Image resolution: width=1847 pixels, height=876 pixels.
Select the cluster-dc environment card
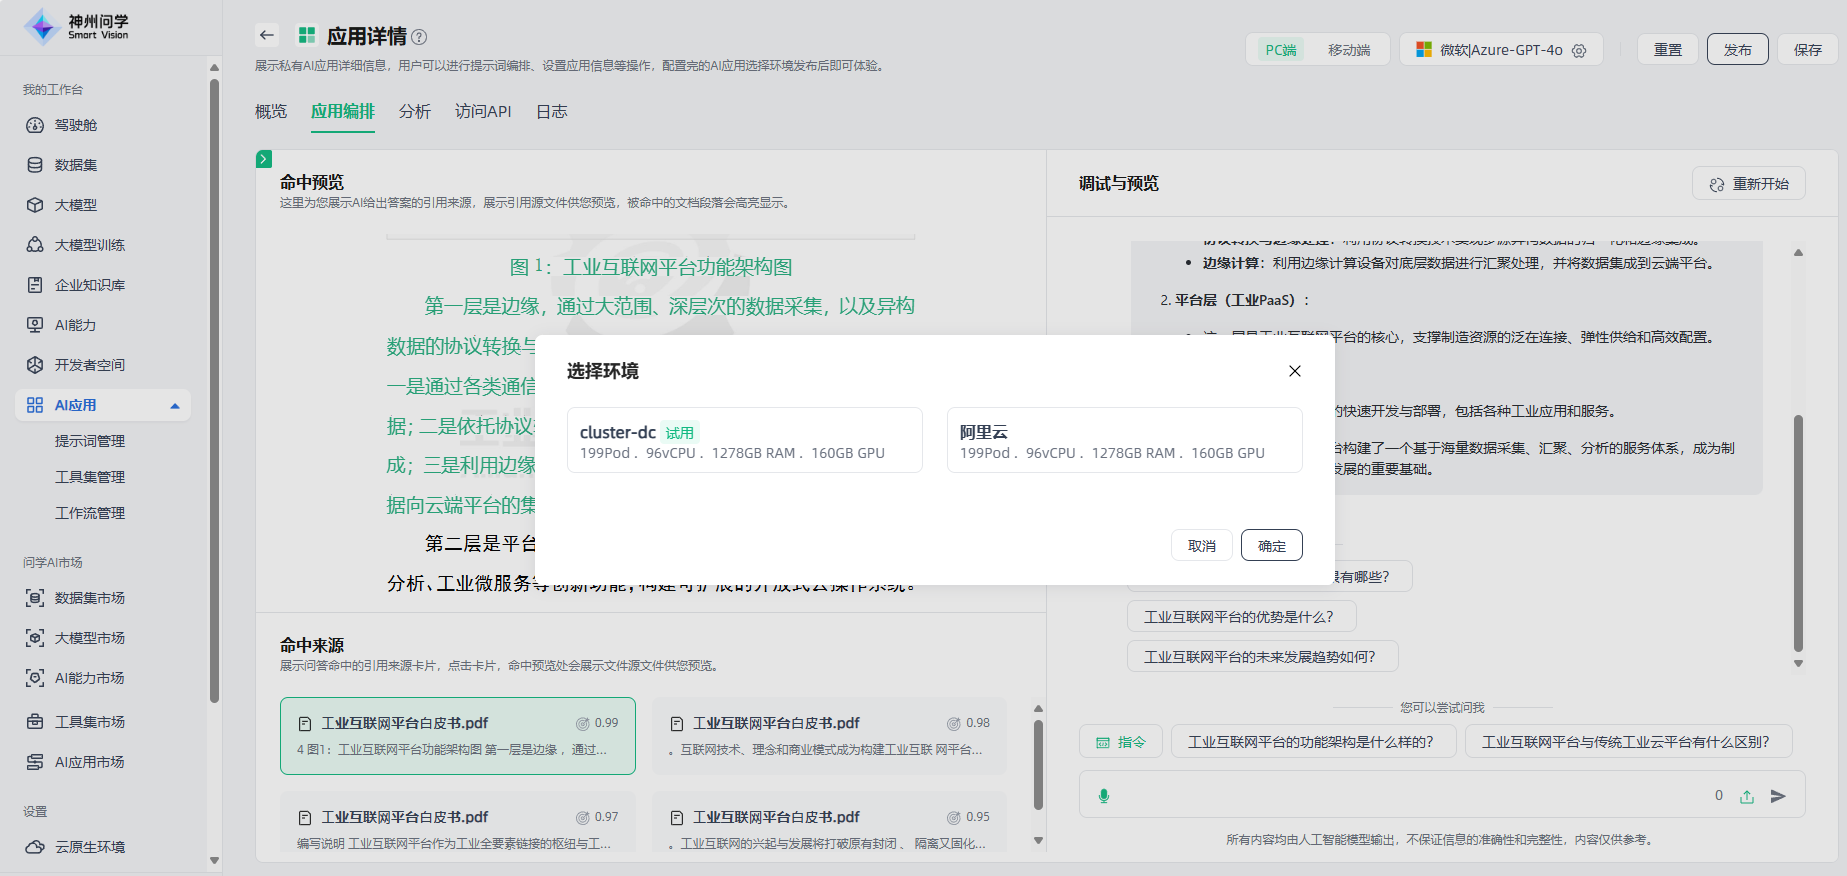pyautogui.click(x=744, y=440)
